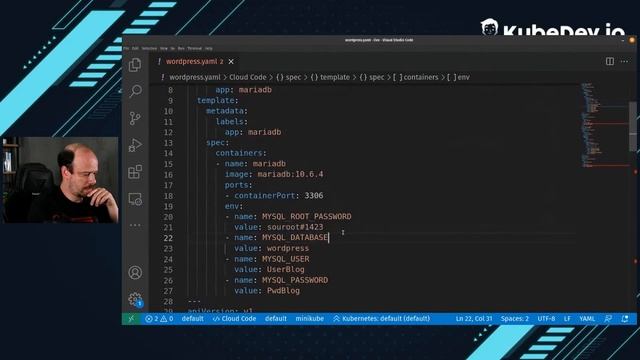This screenshot has height=360, width=640.
Task: Place cursor on 'wordpress' value line
Action: point(288,249)
